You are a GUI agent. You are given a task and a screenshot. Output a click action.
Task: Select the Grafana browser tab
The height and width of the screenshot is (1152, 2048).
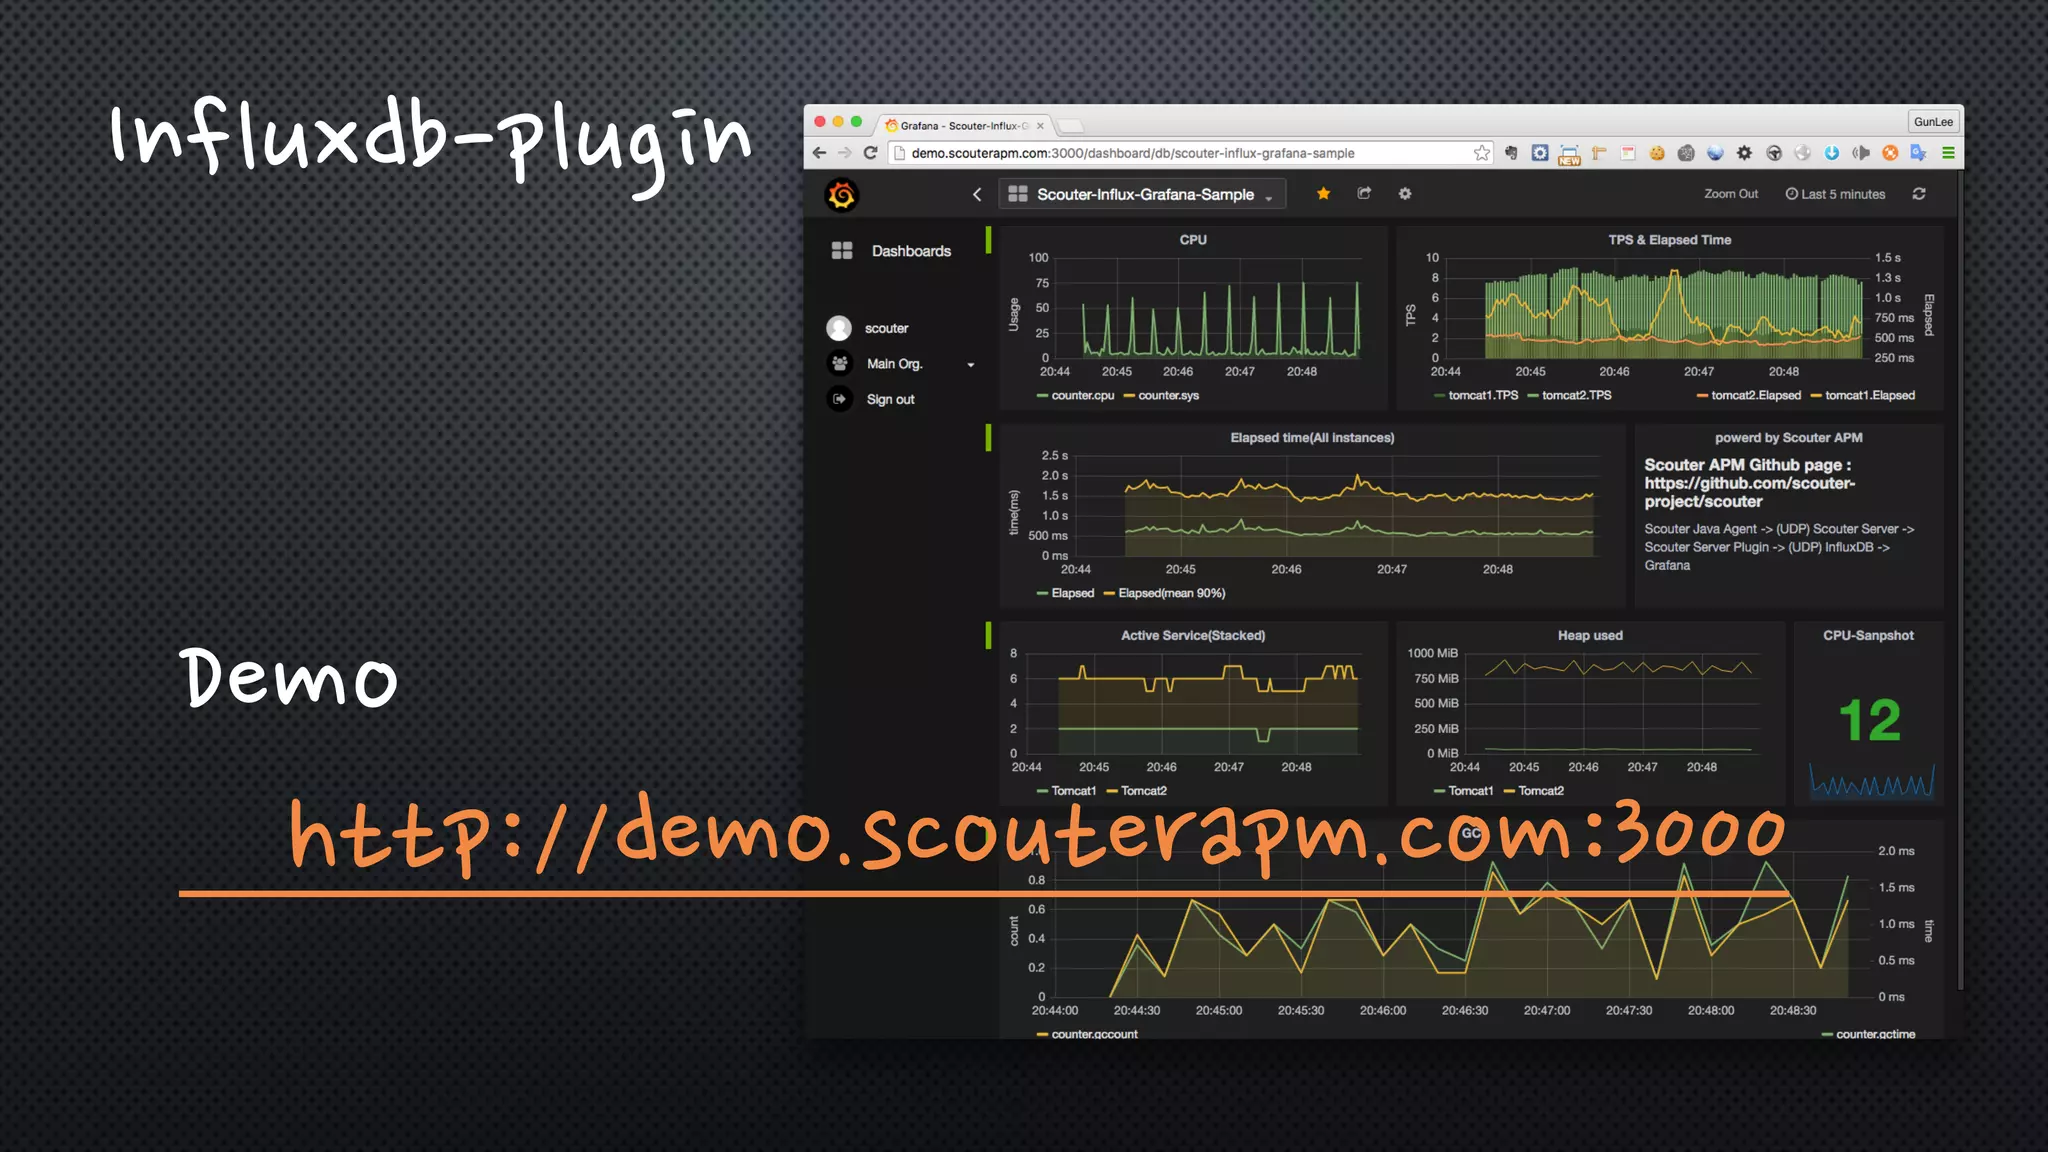click(962, 126)
